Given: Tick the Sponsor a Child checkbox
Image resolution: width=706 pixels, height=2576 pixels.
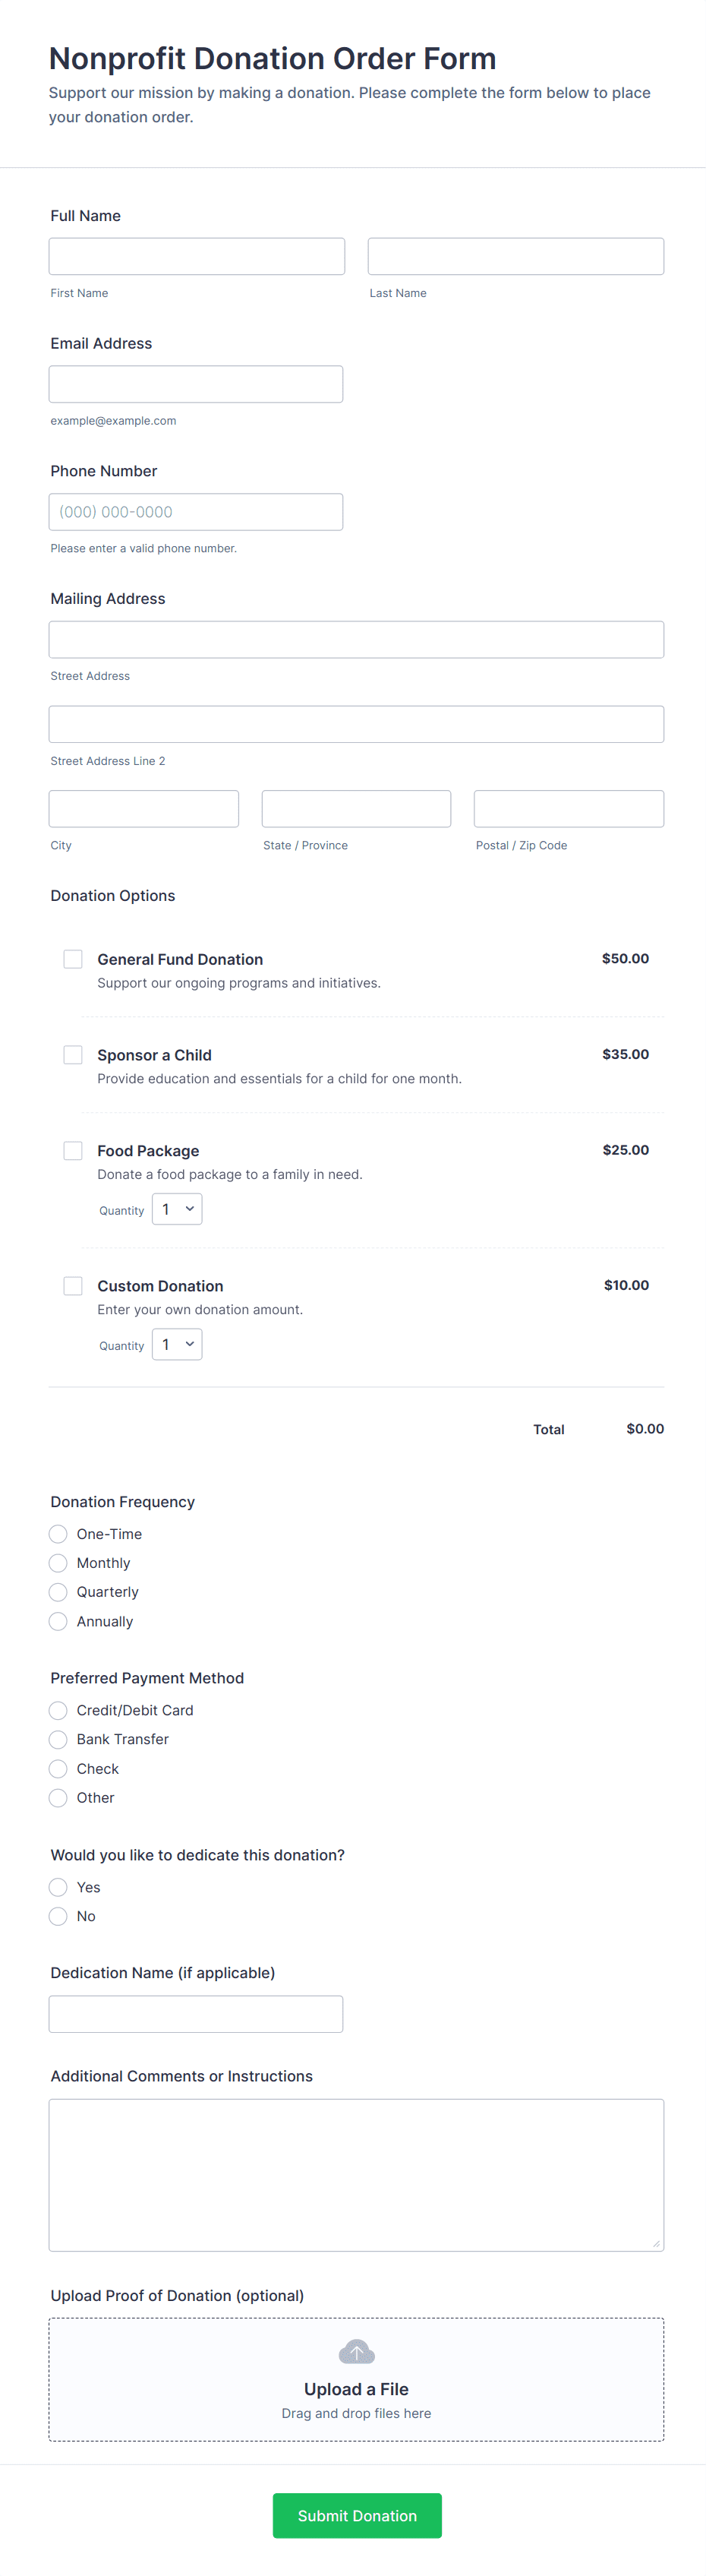Looking at the screenshot, I should point(73,1055).
